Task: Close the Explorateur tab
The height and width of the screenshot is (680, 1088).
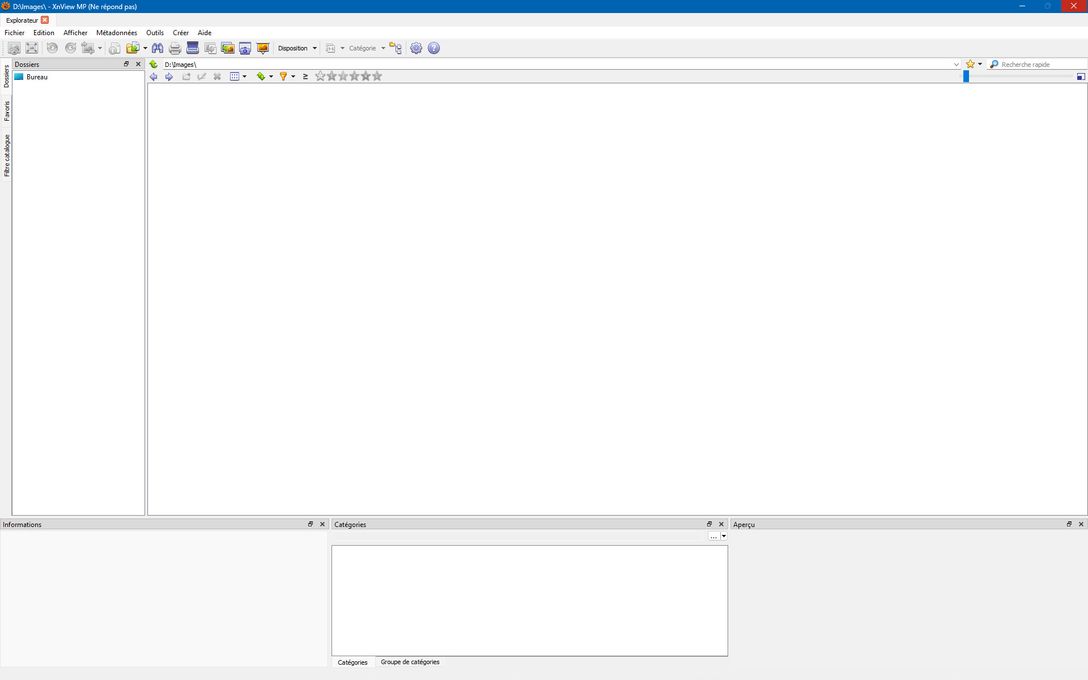Action: pyautogui.click(x=45, y=20)
